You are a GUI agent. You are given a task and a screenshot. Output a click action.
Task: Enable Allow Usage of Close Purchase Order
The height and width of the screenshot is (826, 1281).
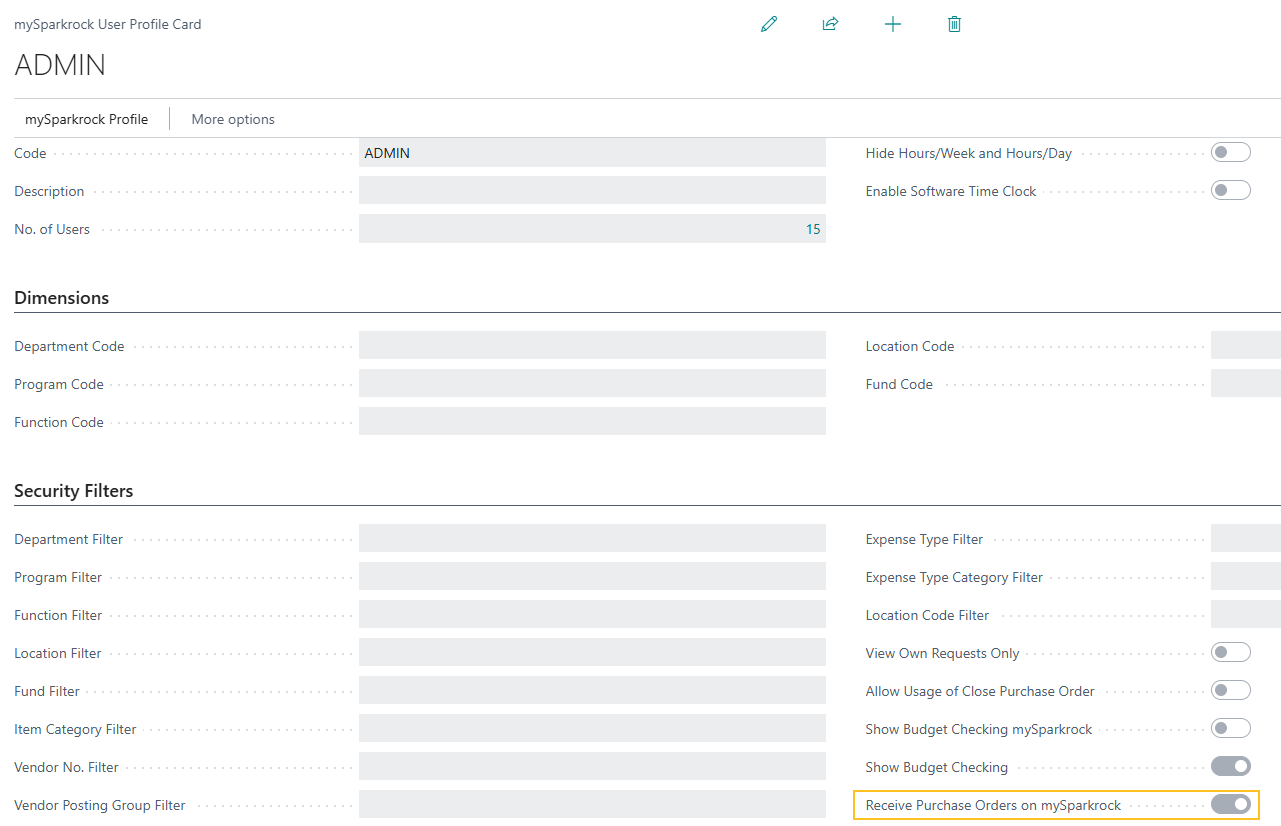pos(1230,690)
